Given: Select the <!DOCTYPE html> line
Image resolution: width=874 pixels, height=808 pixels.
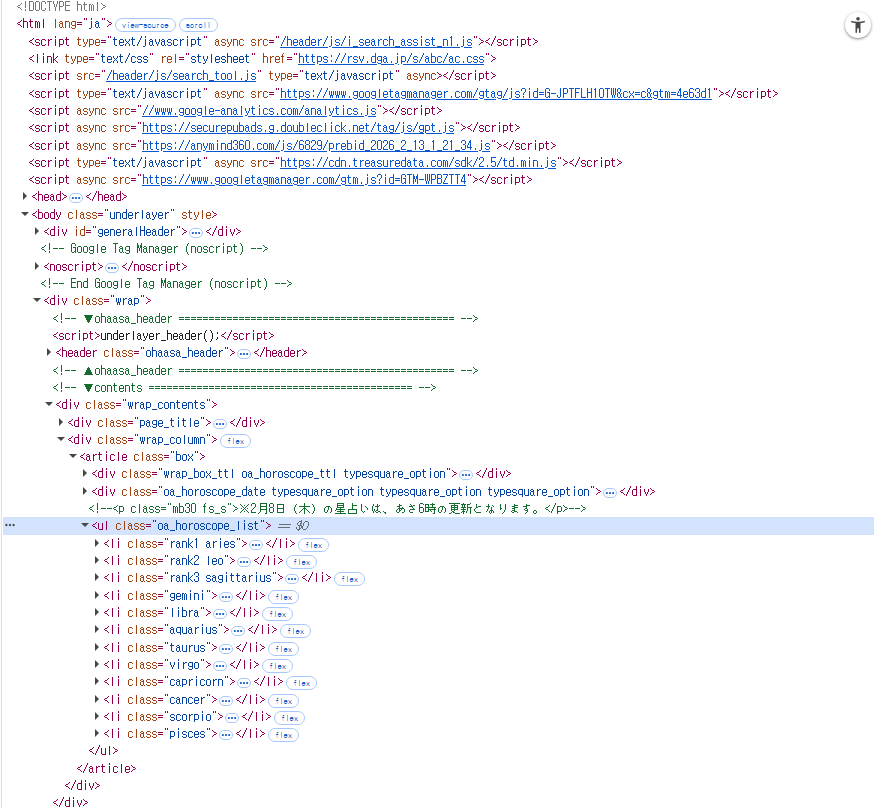Looking at the screenshot, I should click(x=61, y=7).
